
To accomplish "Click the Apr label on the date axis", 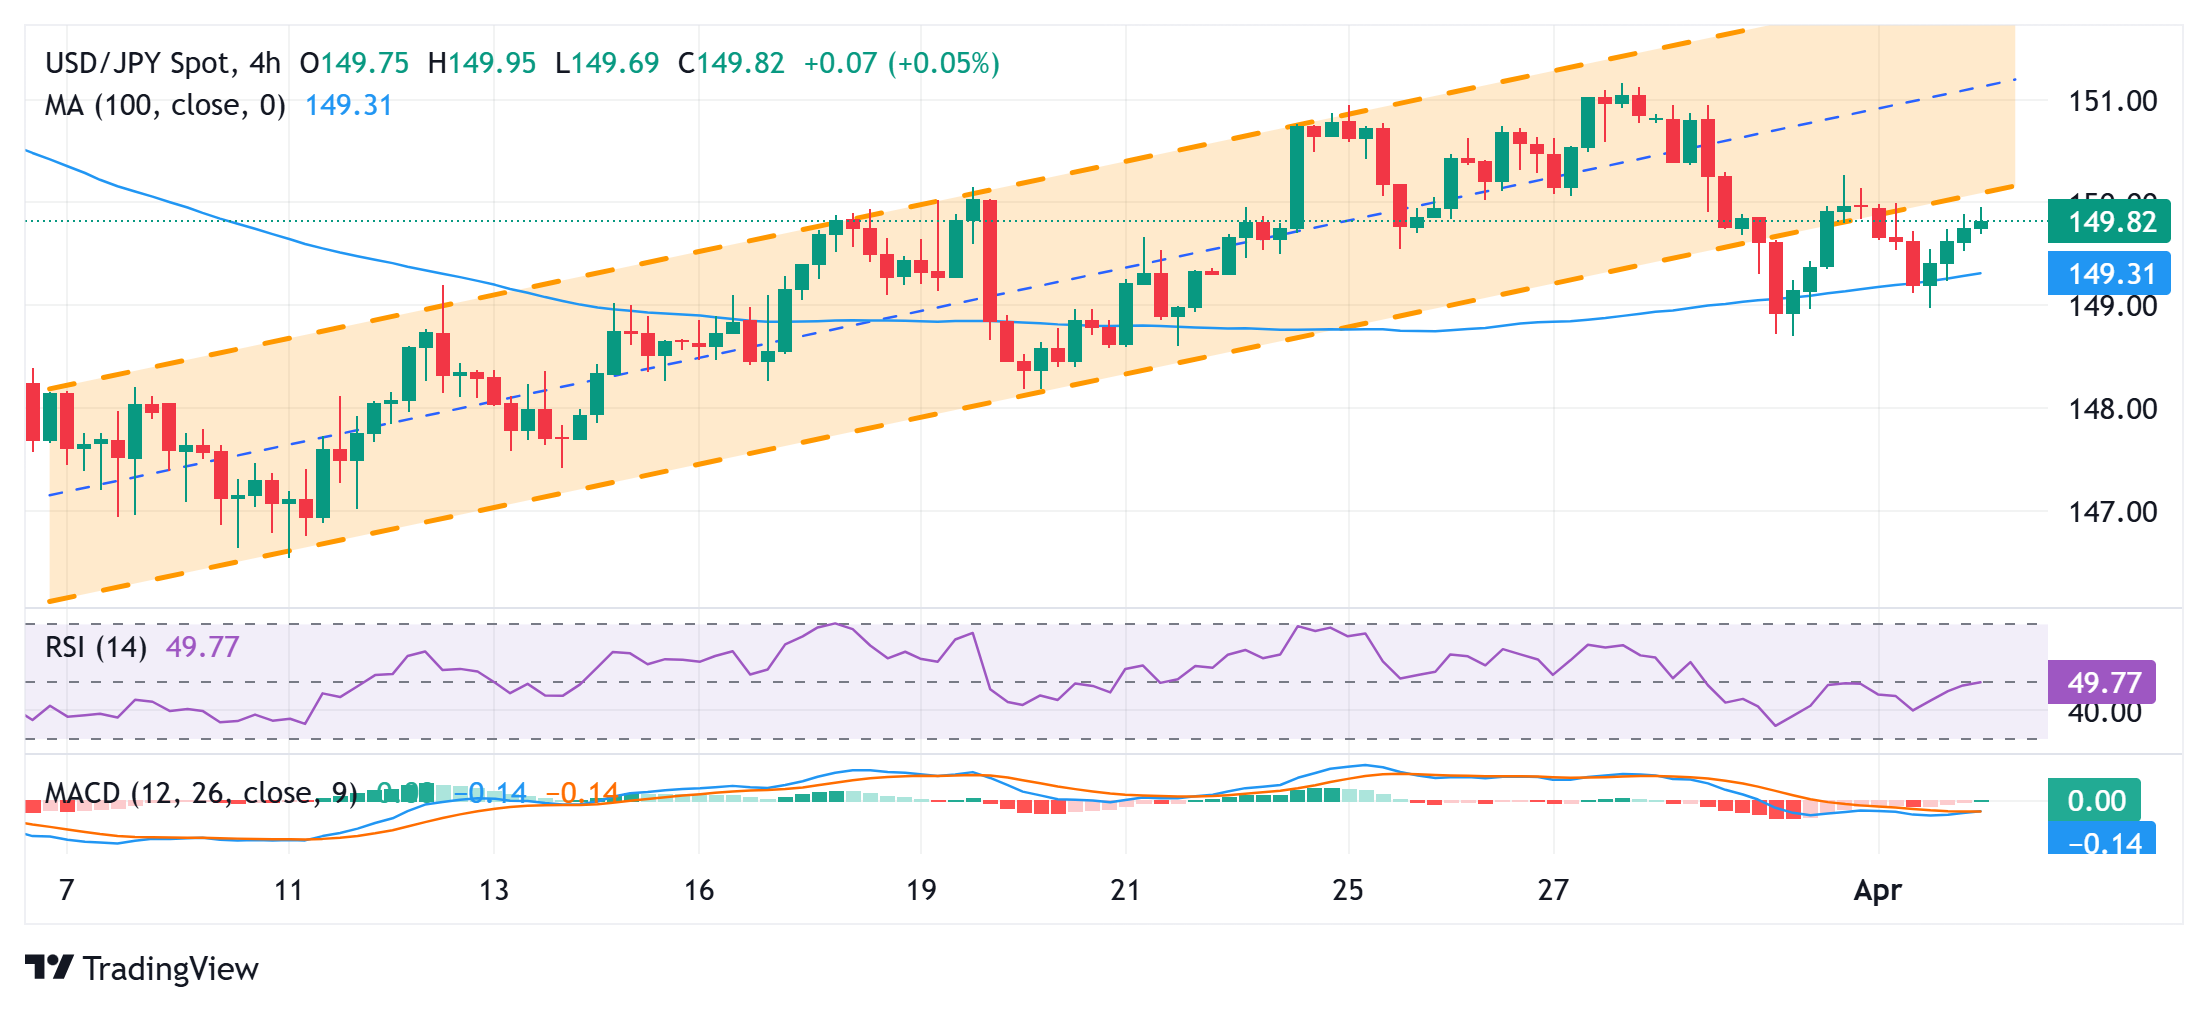I will 1877,890.
